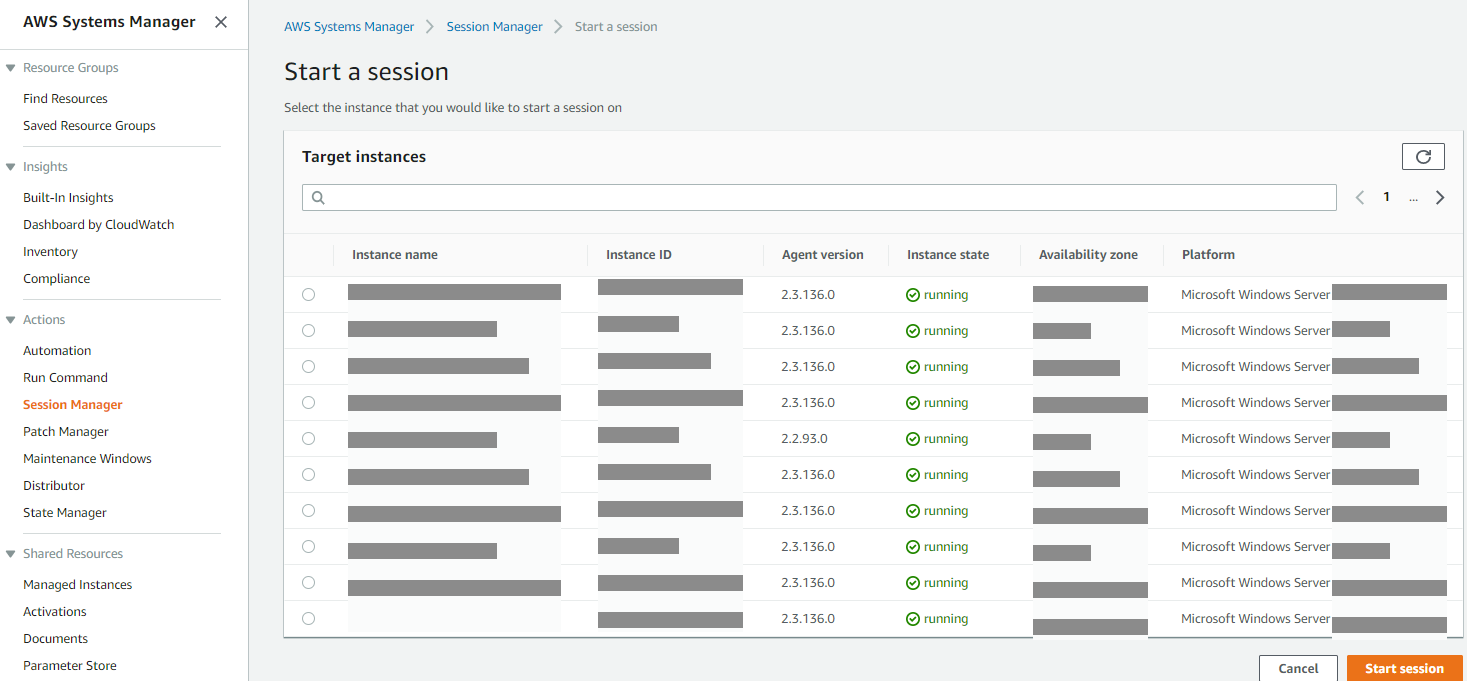
Task: Click the green running status icon on the first row
Action: click(x=911, y=294)
